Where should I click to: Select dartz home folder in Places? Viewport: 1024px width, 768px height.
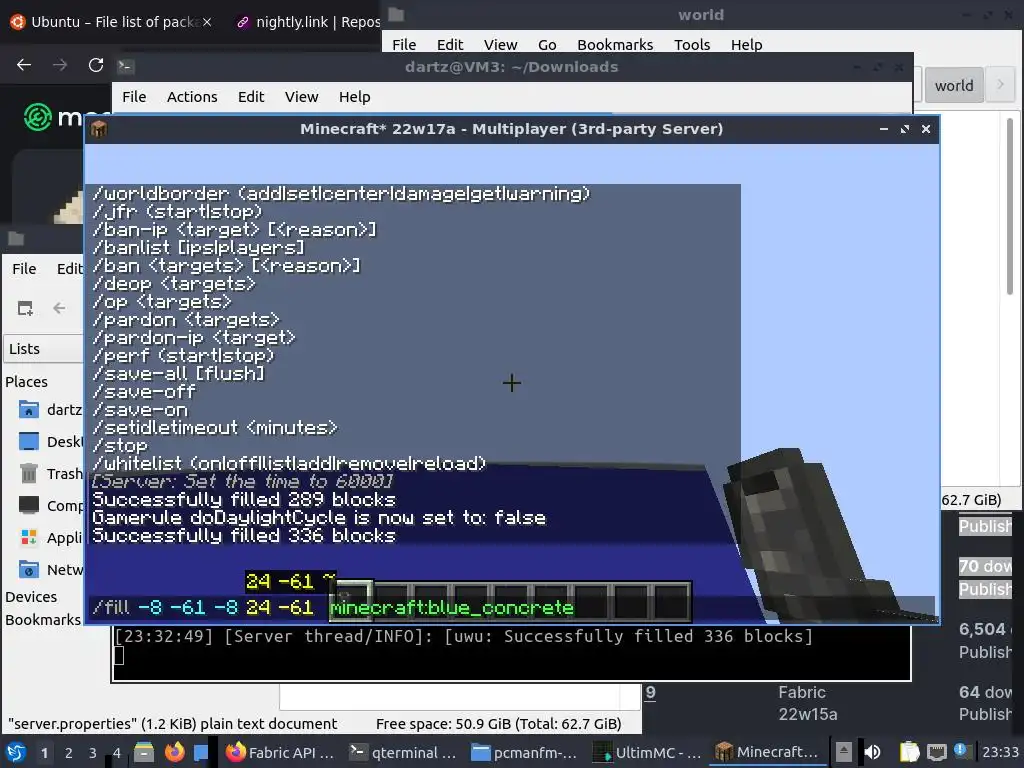click(49, 410)
